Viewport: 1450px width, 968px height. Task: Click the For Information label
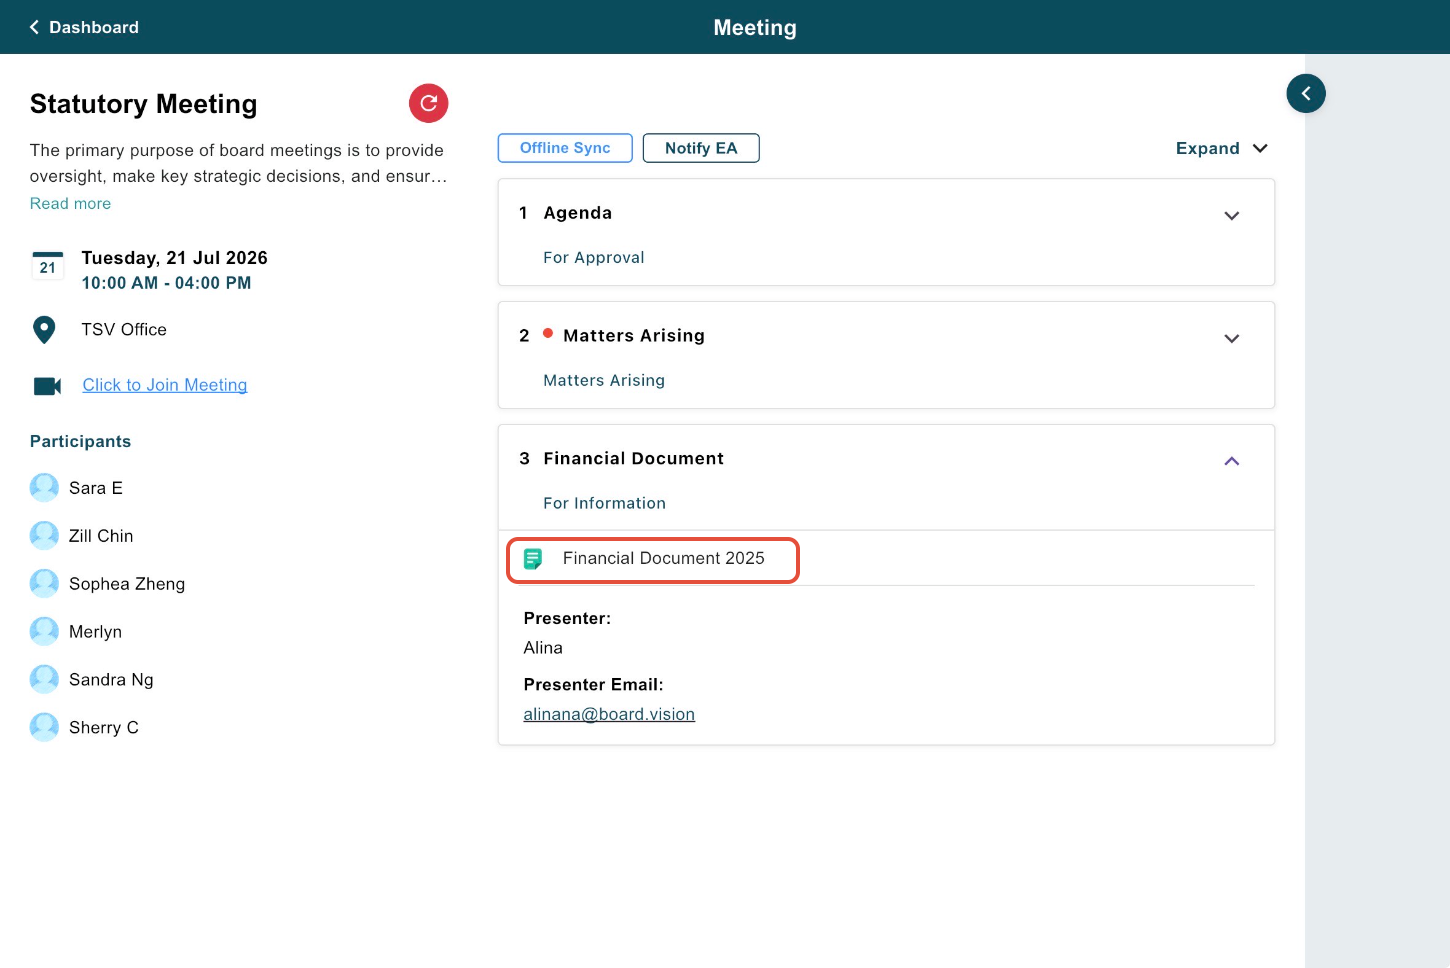click(605, 504)
